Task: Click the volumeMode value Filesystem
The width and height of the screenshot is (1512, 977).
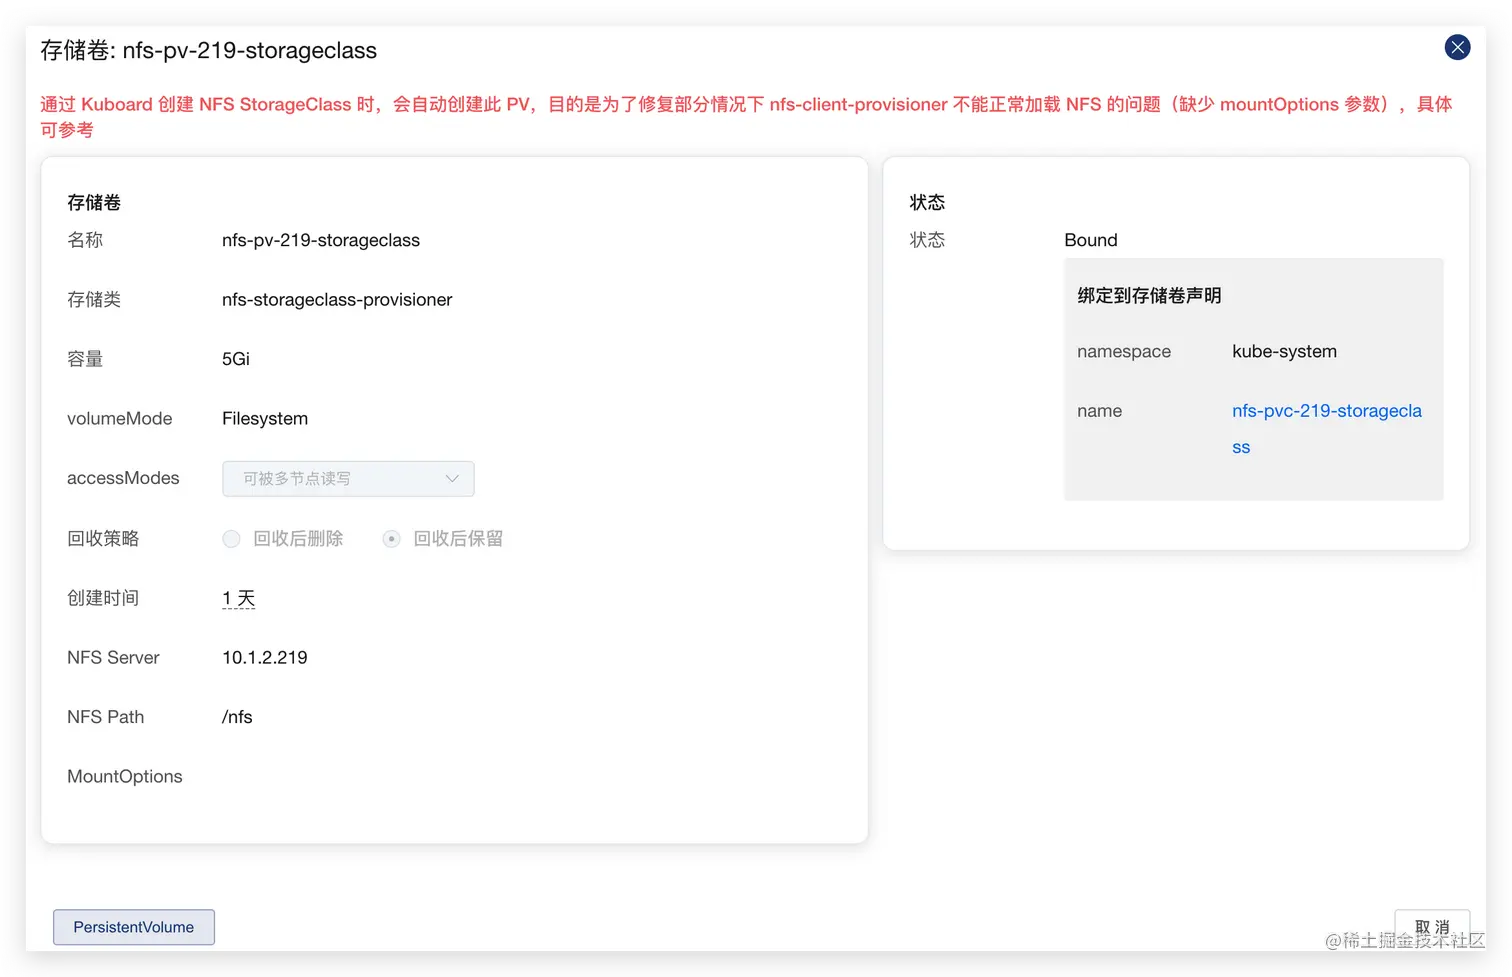Action: click(265, 419)
